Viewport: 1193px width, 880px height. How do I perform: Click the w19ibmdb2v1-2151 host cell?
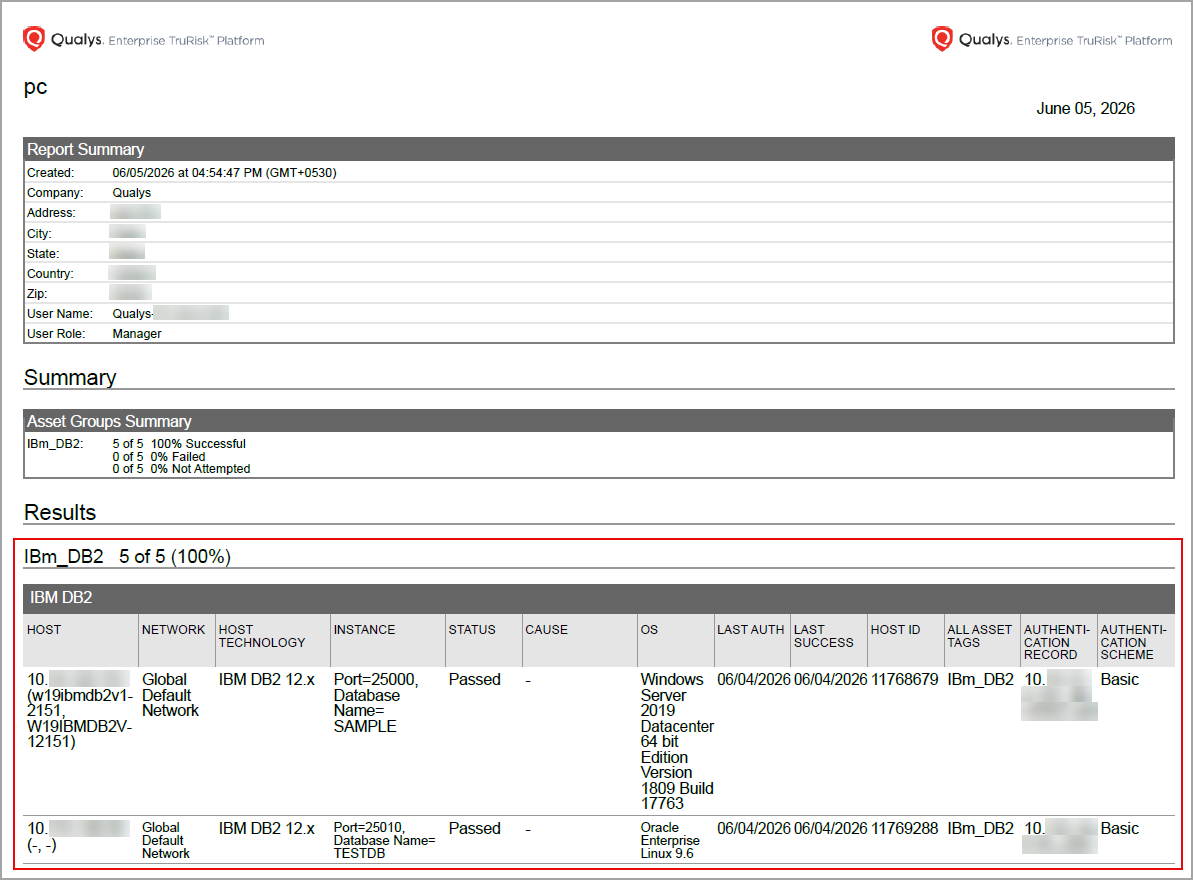point(80,710)
